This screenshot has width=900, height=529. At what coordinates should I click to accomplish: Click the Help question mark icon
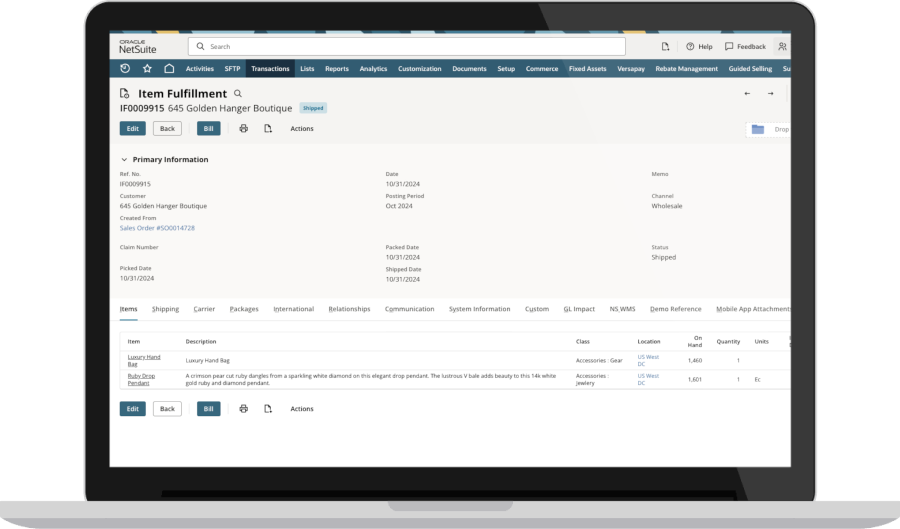point(689,47)
